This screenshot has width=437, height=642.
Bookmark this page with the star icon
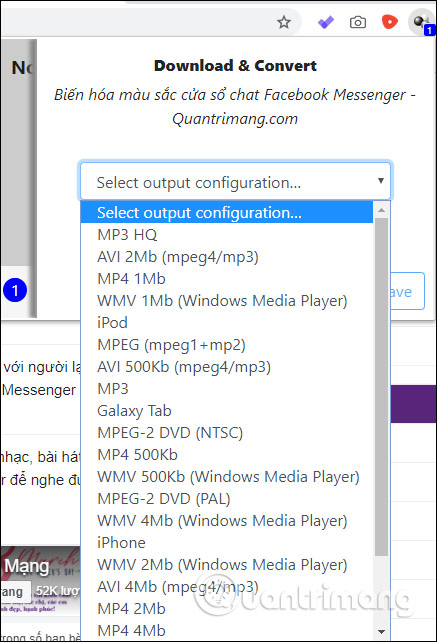283,22
